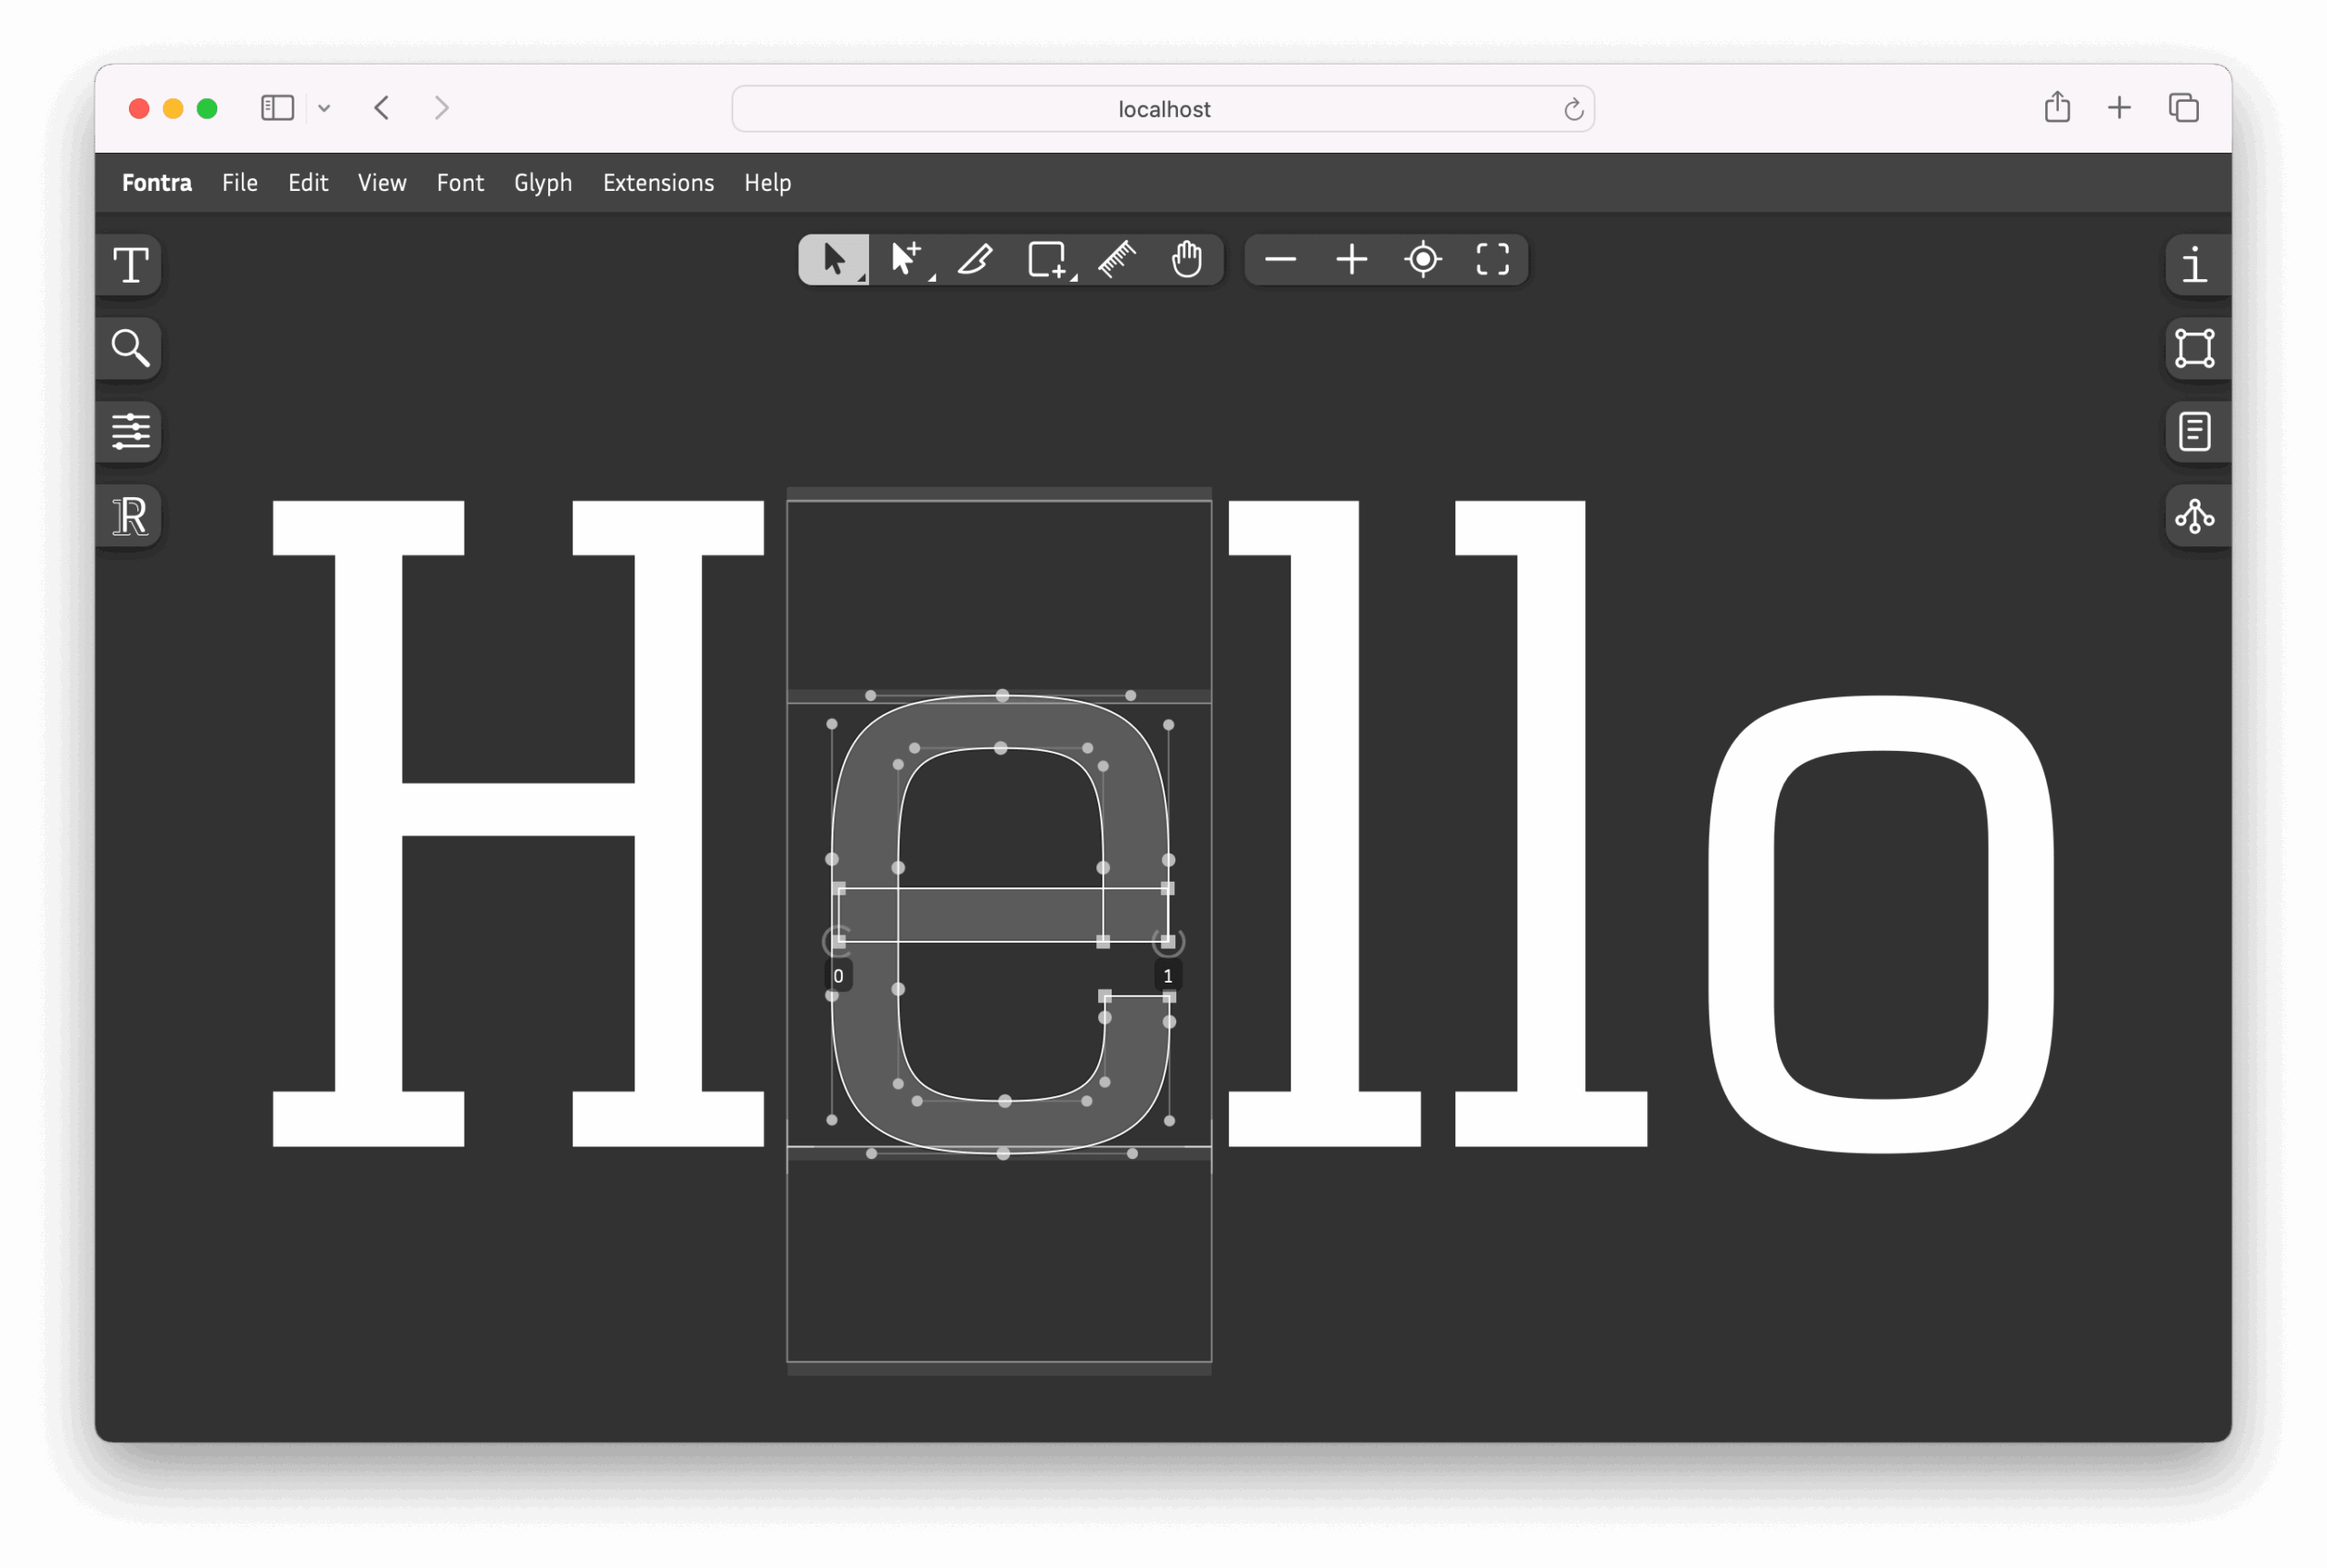The width and height of the screenshot is (2327, 1568).
Task: Open the Extensions menu
Action: pos(658,183)
